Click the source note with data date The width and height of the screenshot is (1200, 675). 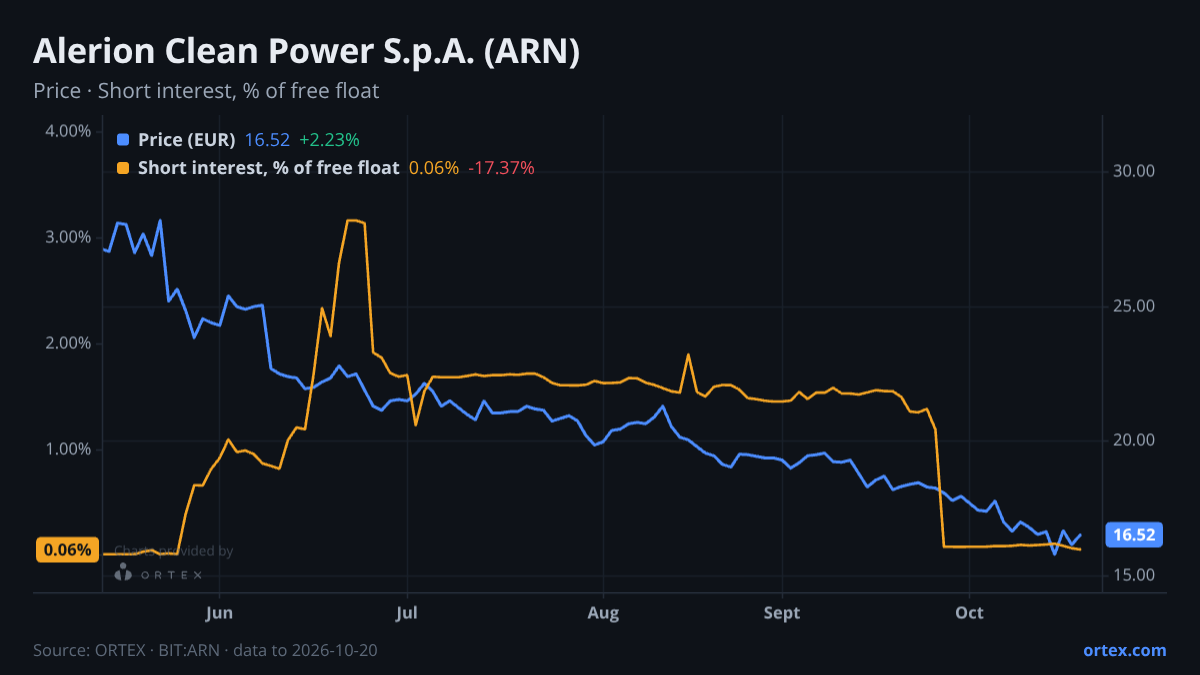pyautogui.click(x=205, y=650)
